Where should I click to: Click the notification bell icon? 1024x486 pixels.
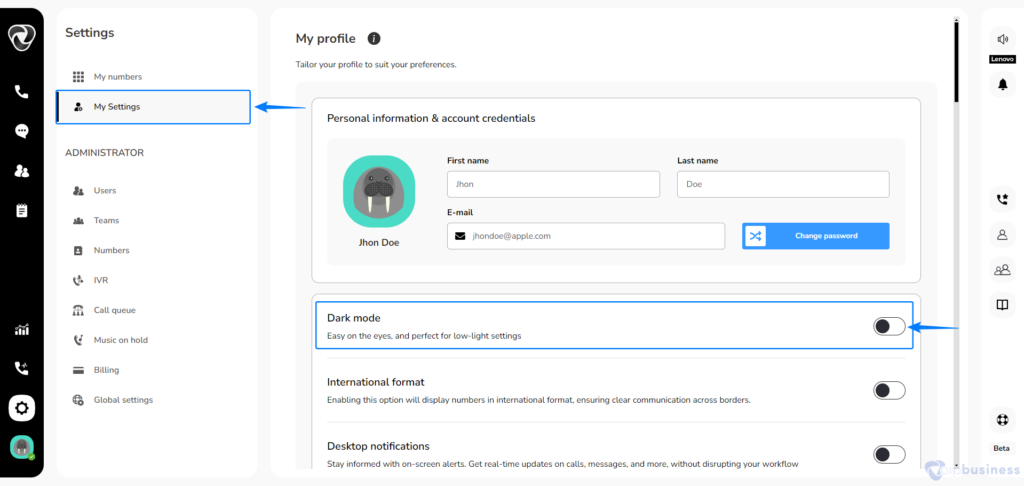pyautogui.click(x=1002, y=84)
